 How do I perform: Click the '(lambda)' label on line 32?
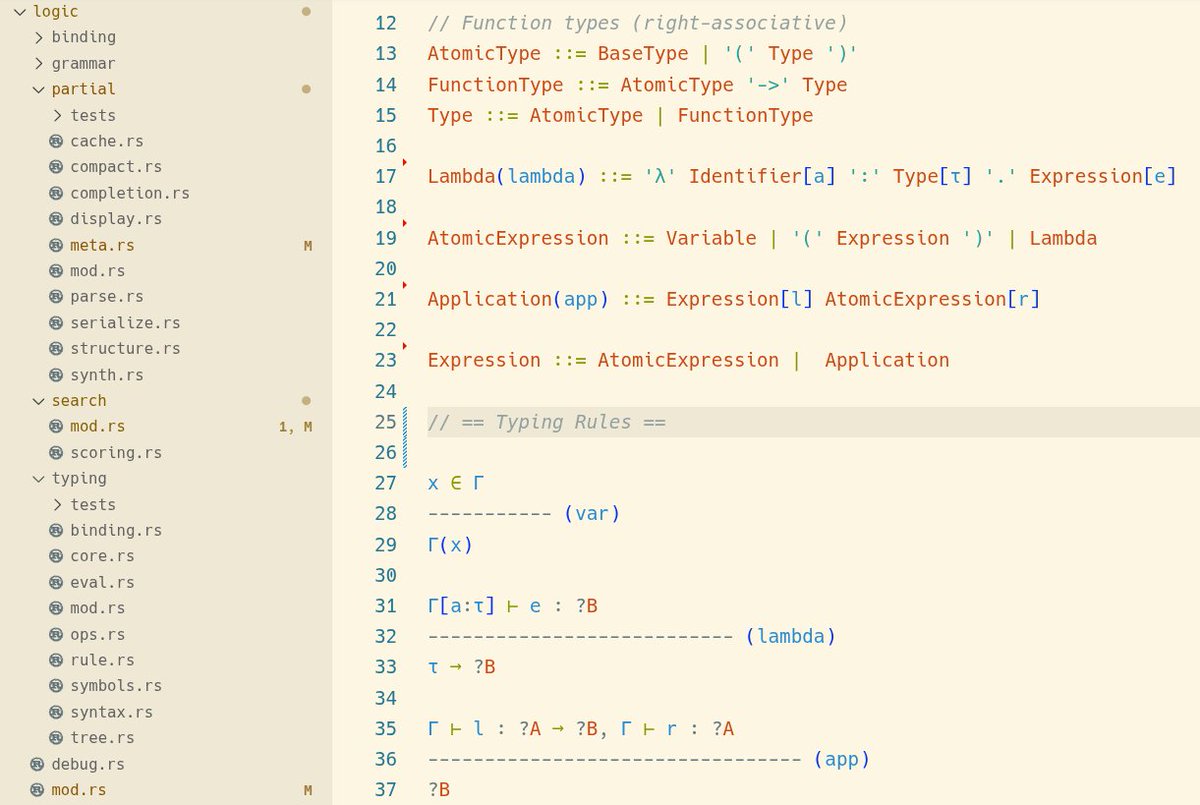click(791, 636)
